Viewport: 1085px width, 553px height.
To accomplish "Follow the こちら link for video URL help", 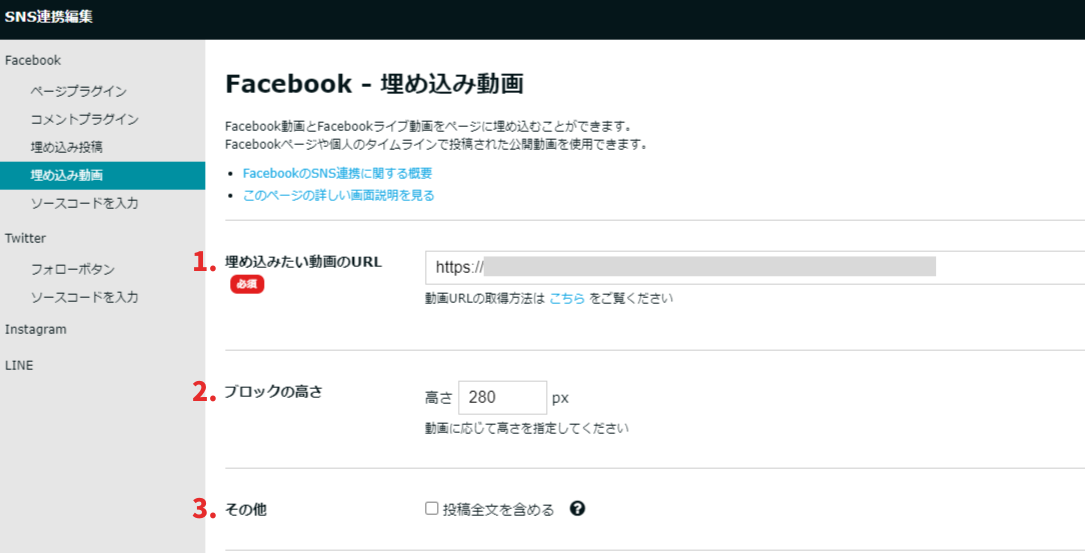I will click(x=567, y=298).
